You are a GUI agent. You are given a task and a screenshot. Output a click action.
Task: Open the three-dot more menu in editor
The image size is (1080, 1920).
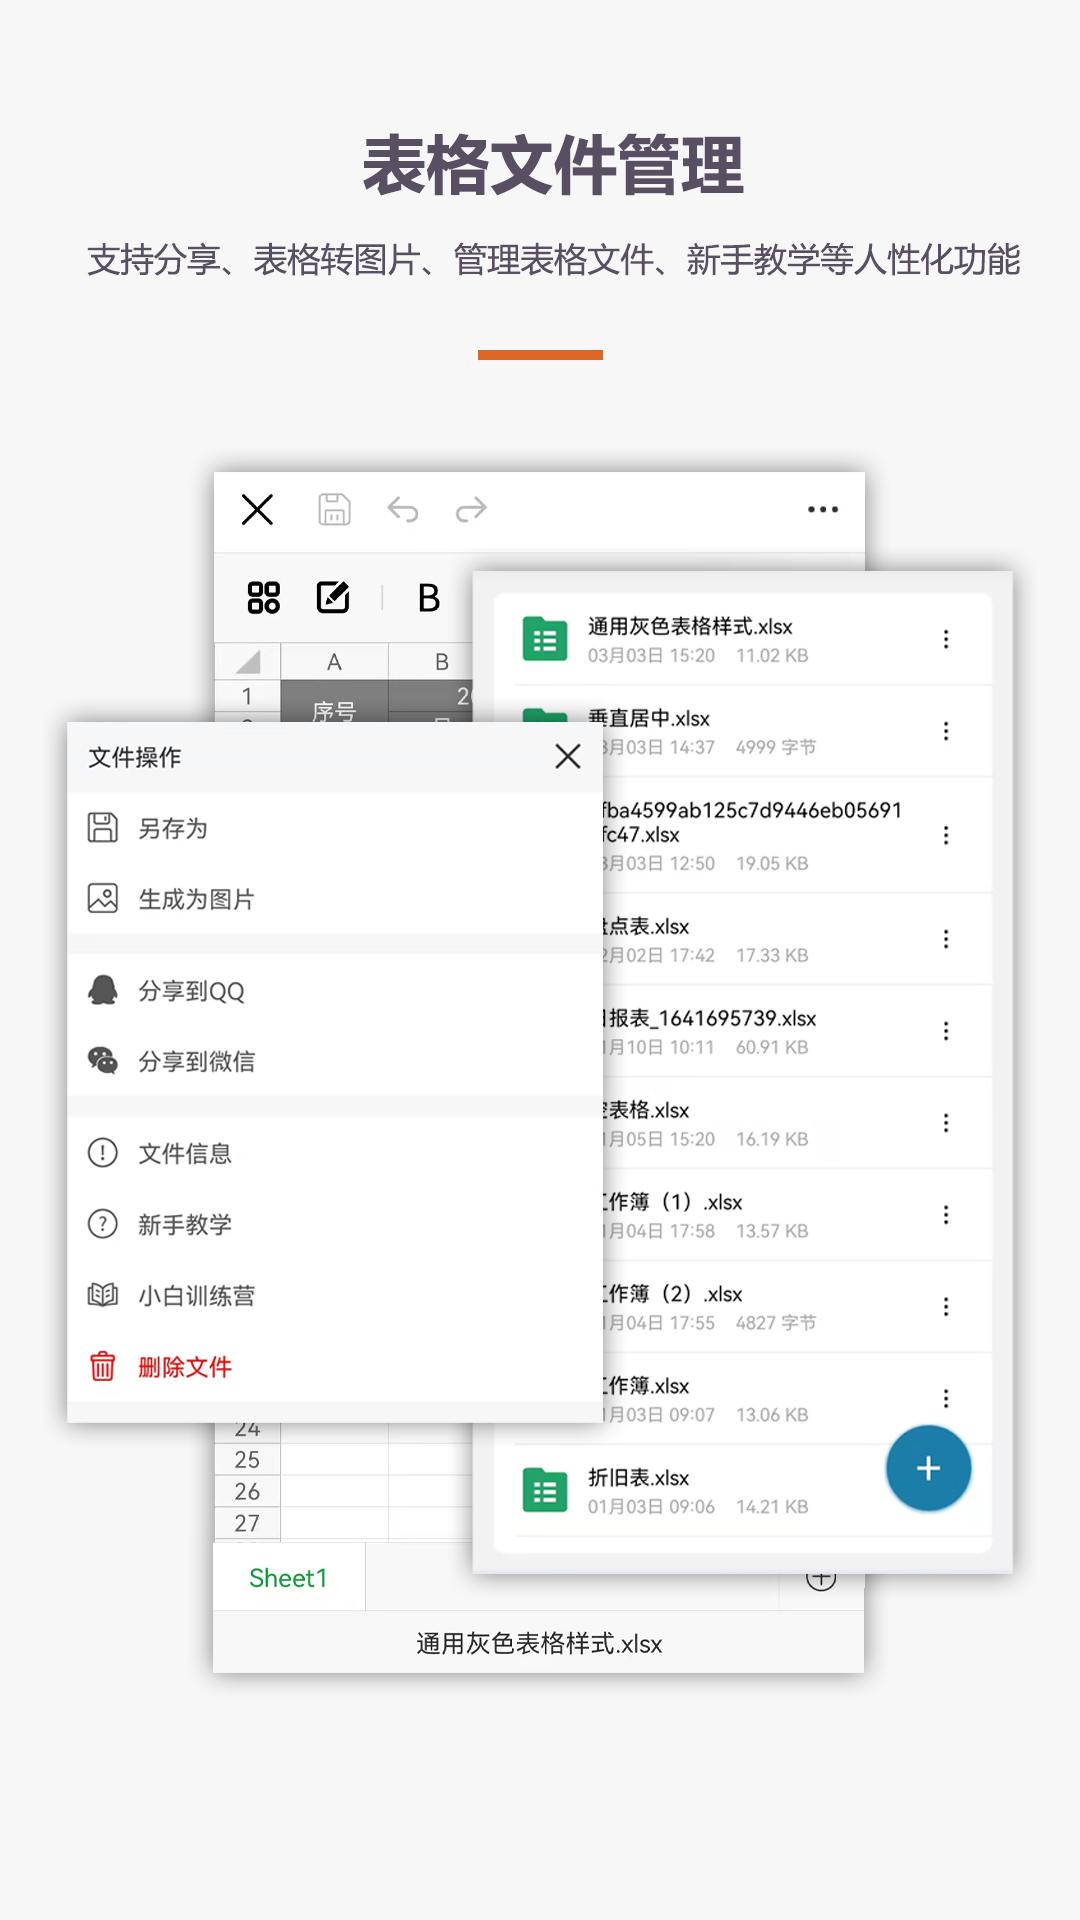coord(822,510)
